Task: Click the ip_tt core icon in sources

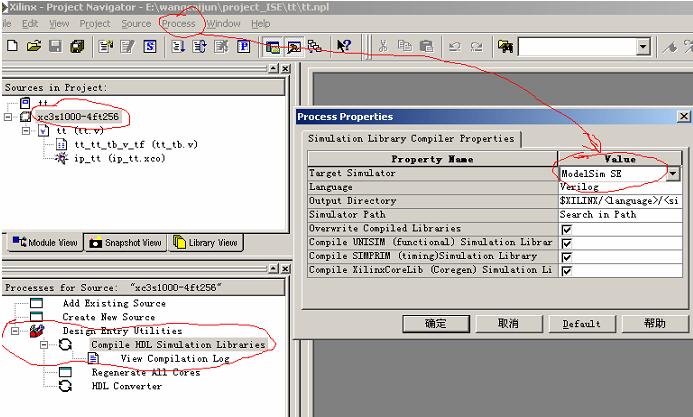Action: [x=61, y=158]
